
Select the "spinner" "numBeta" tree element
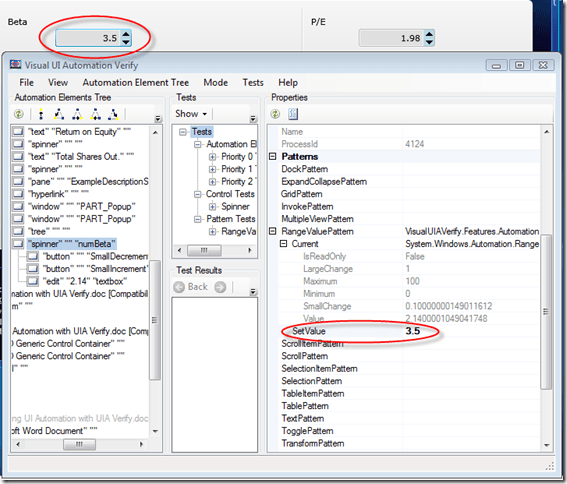click(72, 244)
